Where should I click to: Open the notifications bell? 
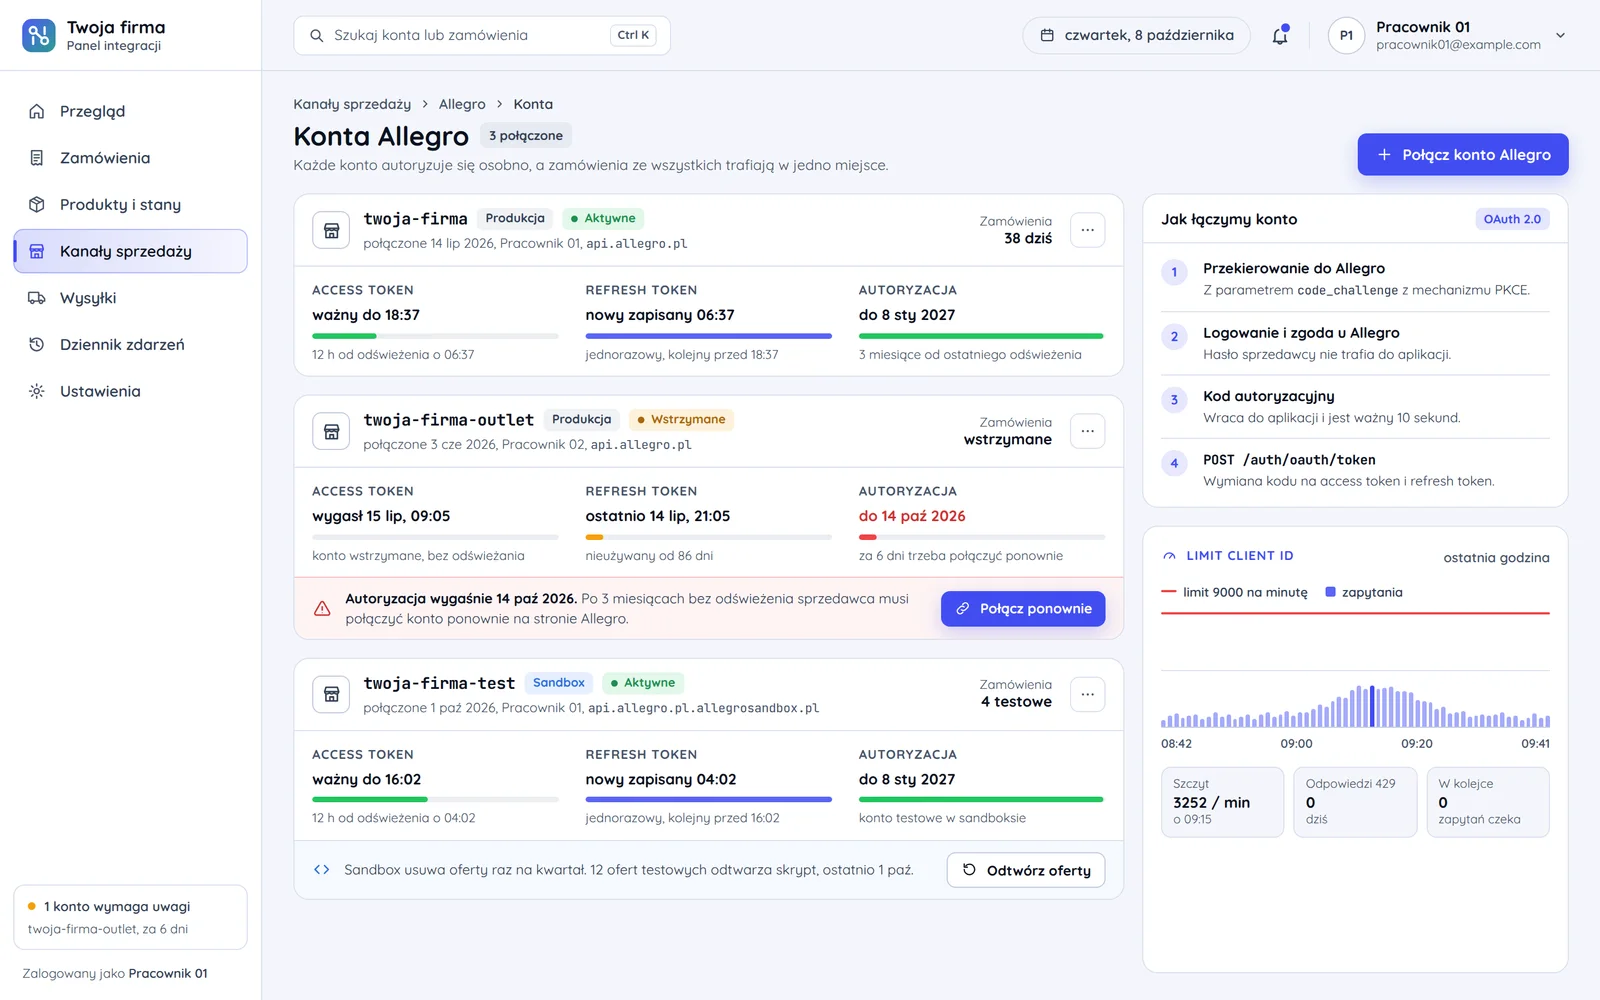(1280, 35)
